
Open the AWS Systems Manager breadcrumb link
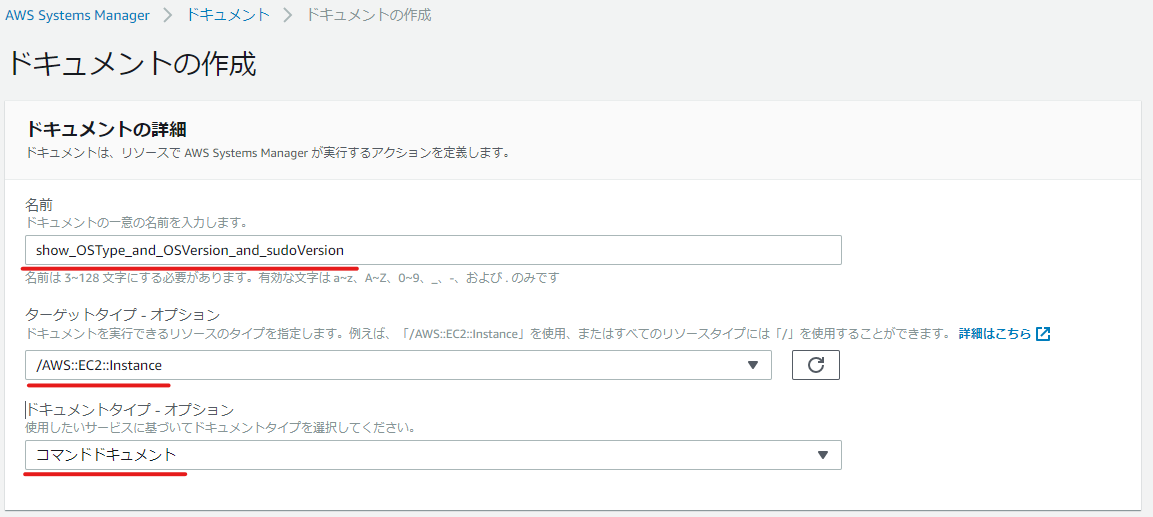pyautogui.click(x=77, y=15)
